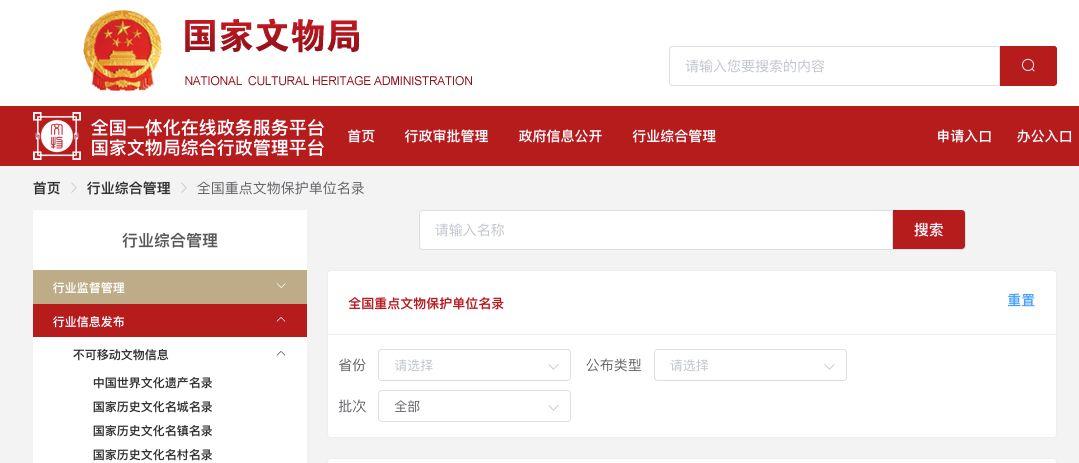Click the magnifier search button in header
The image size is (1079, 463).
[1028, 66]
